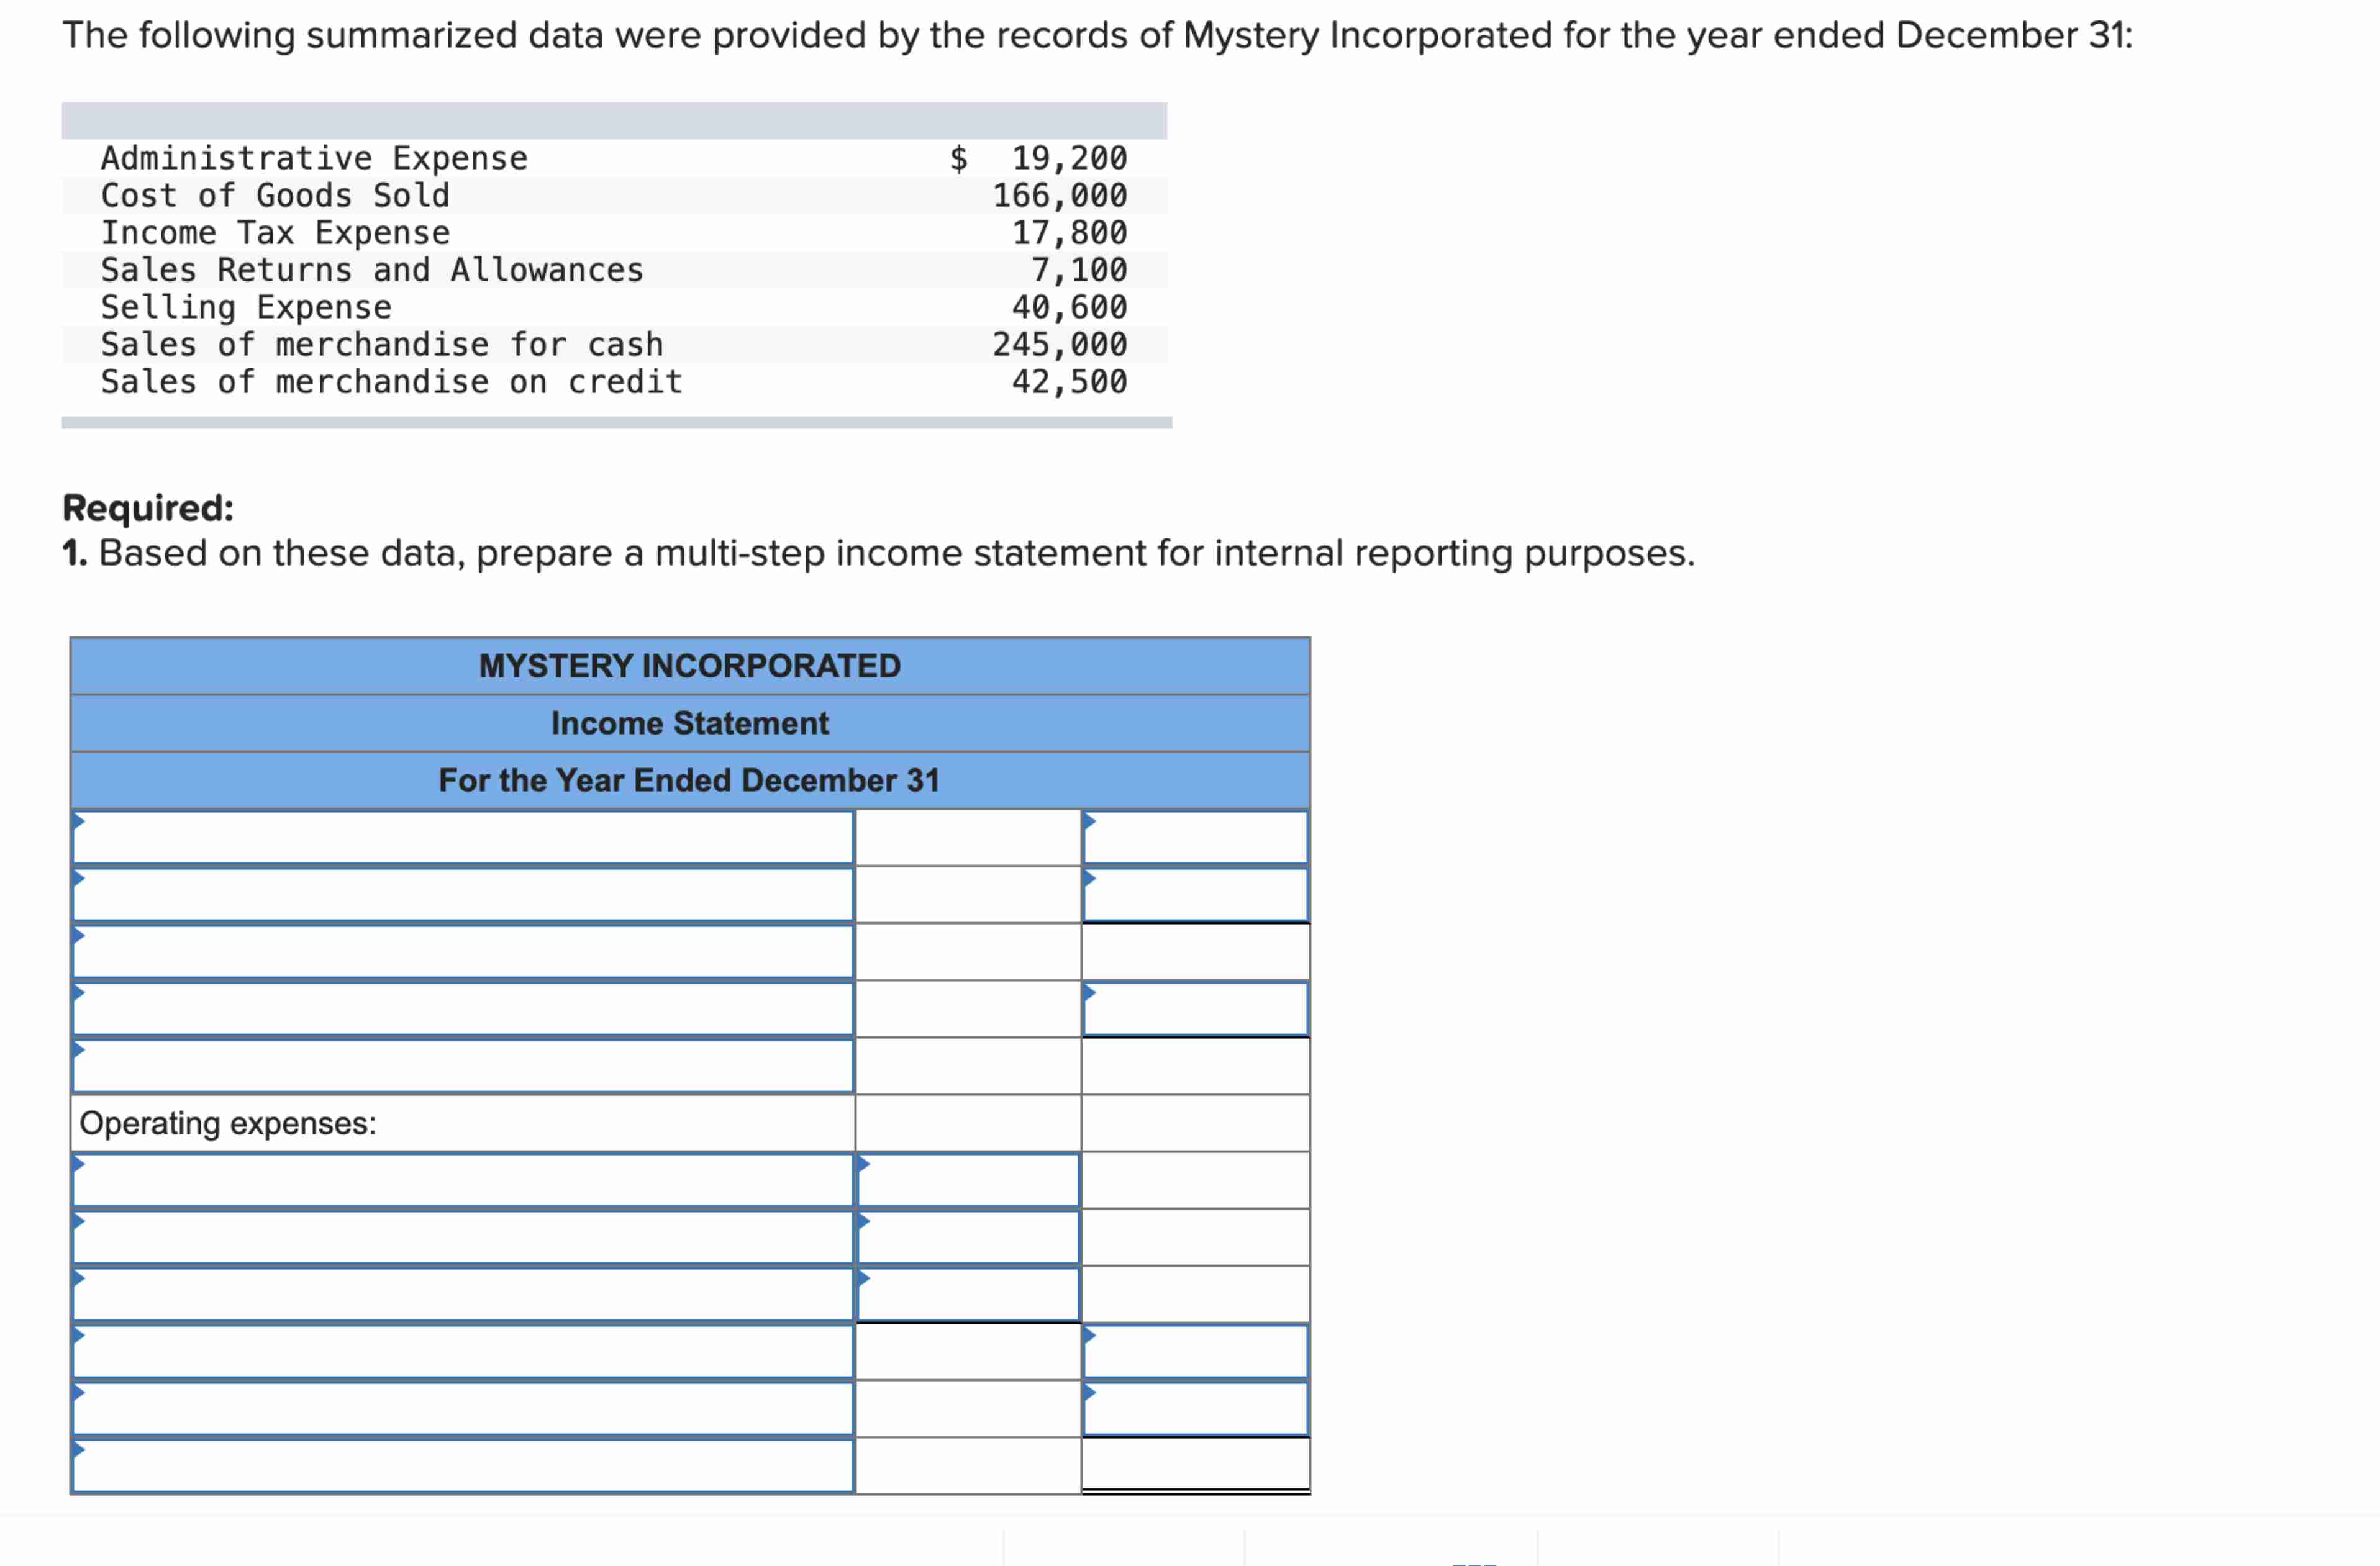
Task: Open first label dropdown below Operating expenses
Action: pyautogui.click(x=462, y=1181)
